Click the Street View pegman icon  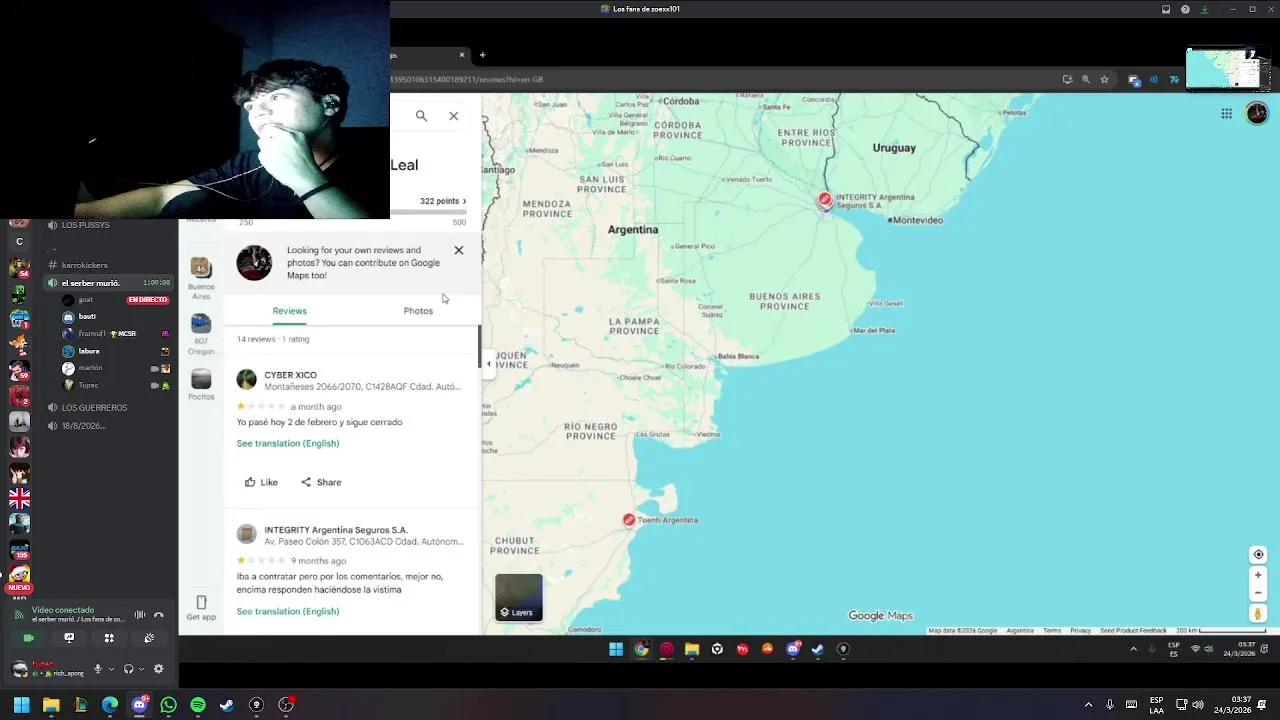click(x=1258, y=613)
